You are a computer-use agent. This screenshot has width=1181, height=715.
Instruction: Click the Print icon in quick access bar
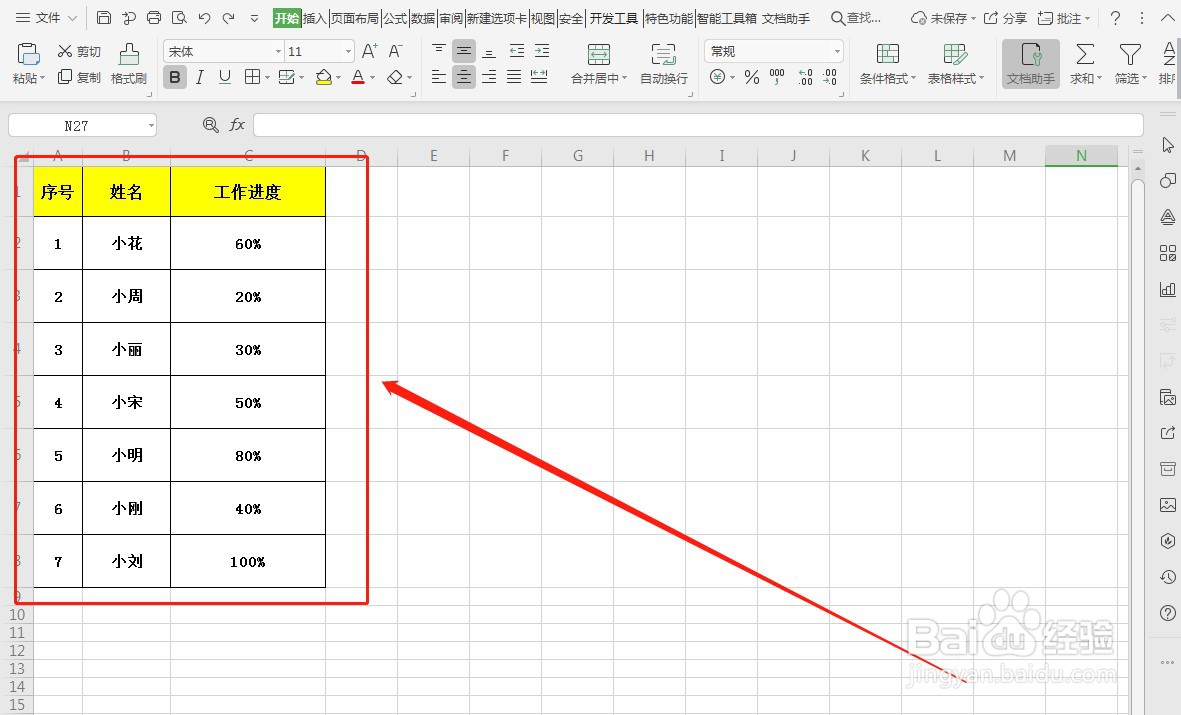[154, 17]
